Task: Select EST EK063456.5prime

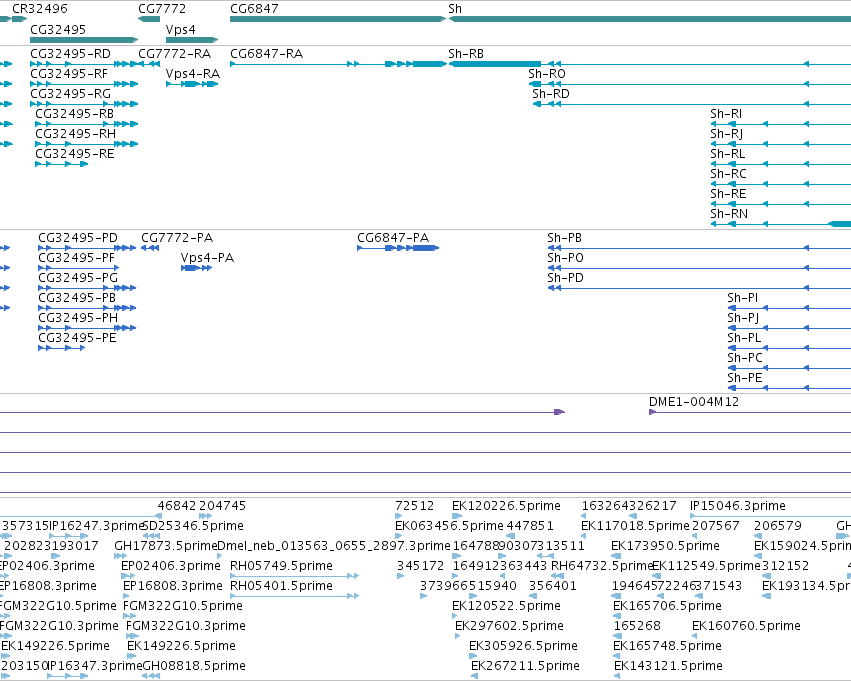Action: (x=449, y=526)
